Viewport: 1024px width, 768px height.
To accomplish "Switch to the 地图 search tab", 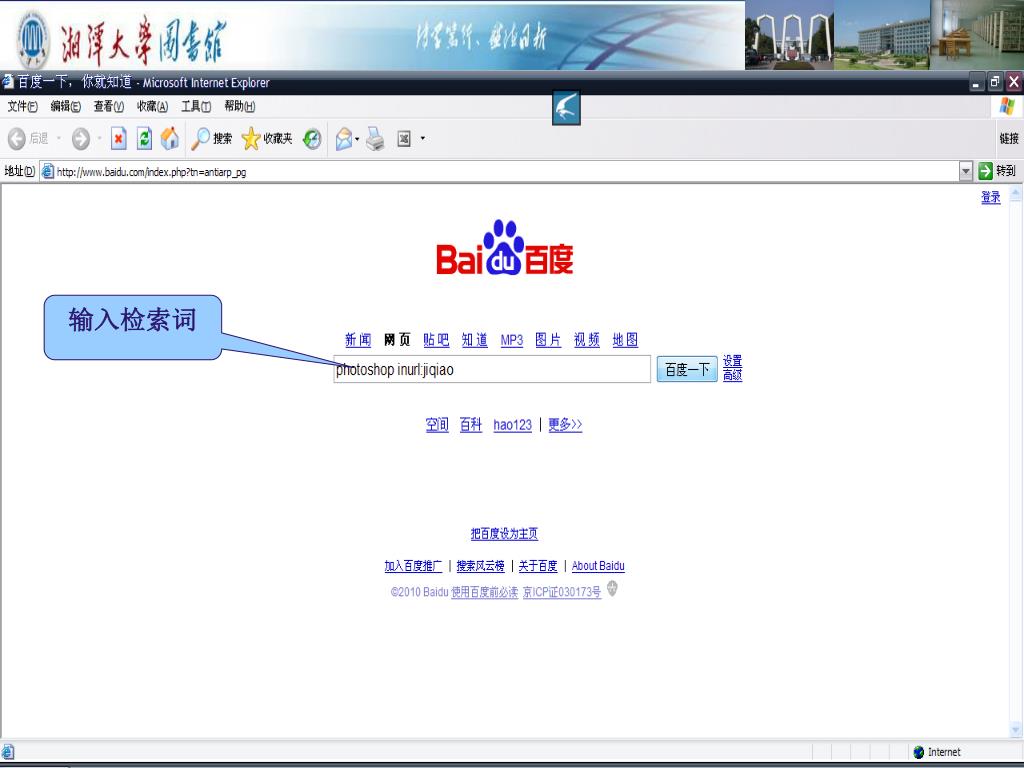I will click(x=625, y=340).
